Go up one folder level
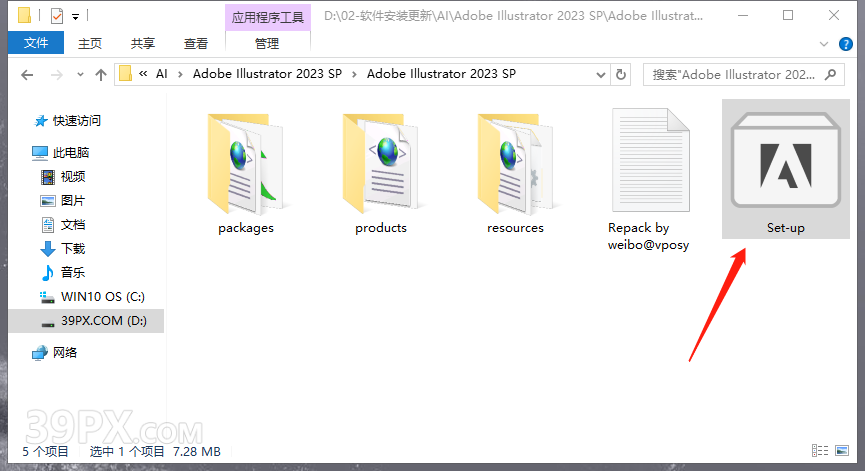This screenshot has width=865, height=471. (100, 75)
